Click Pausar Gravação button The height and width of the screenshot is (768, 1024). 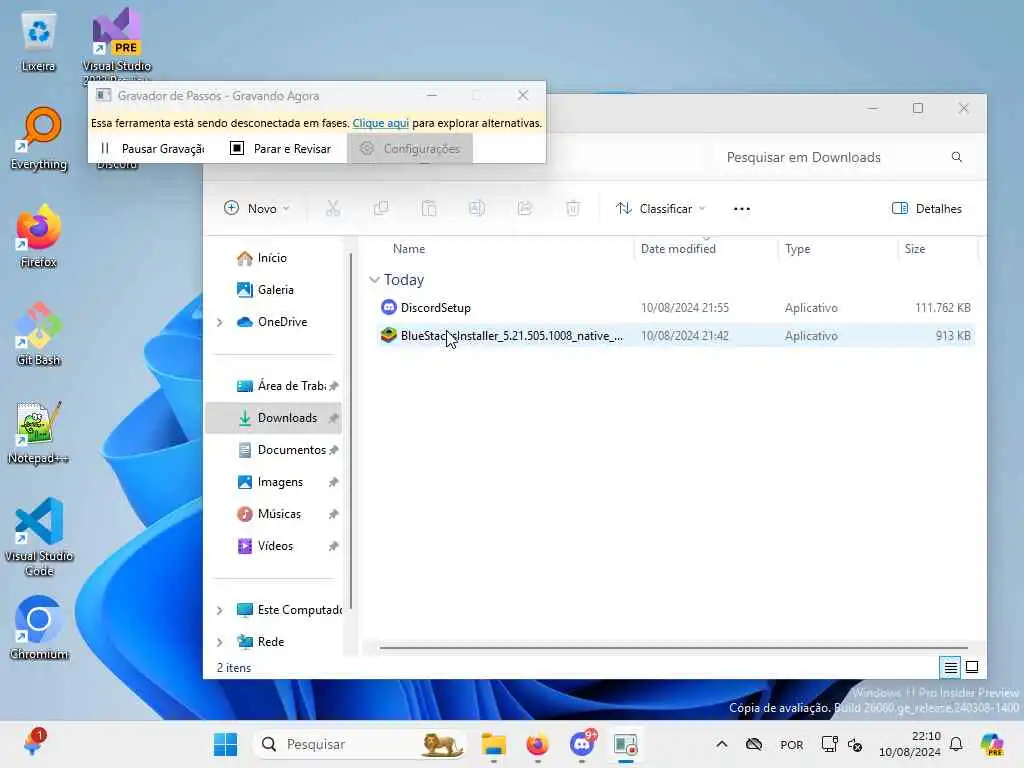pos(153,149)
